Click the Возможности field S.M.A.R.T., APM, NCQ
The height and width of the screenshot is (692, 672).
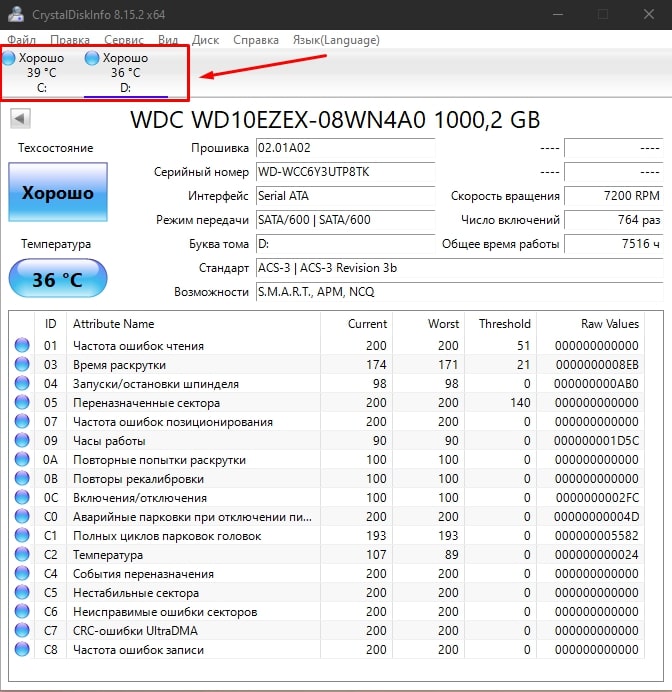459,292
